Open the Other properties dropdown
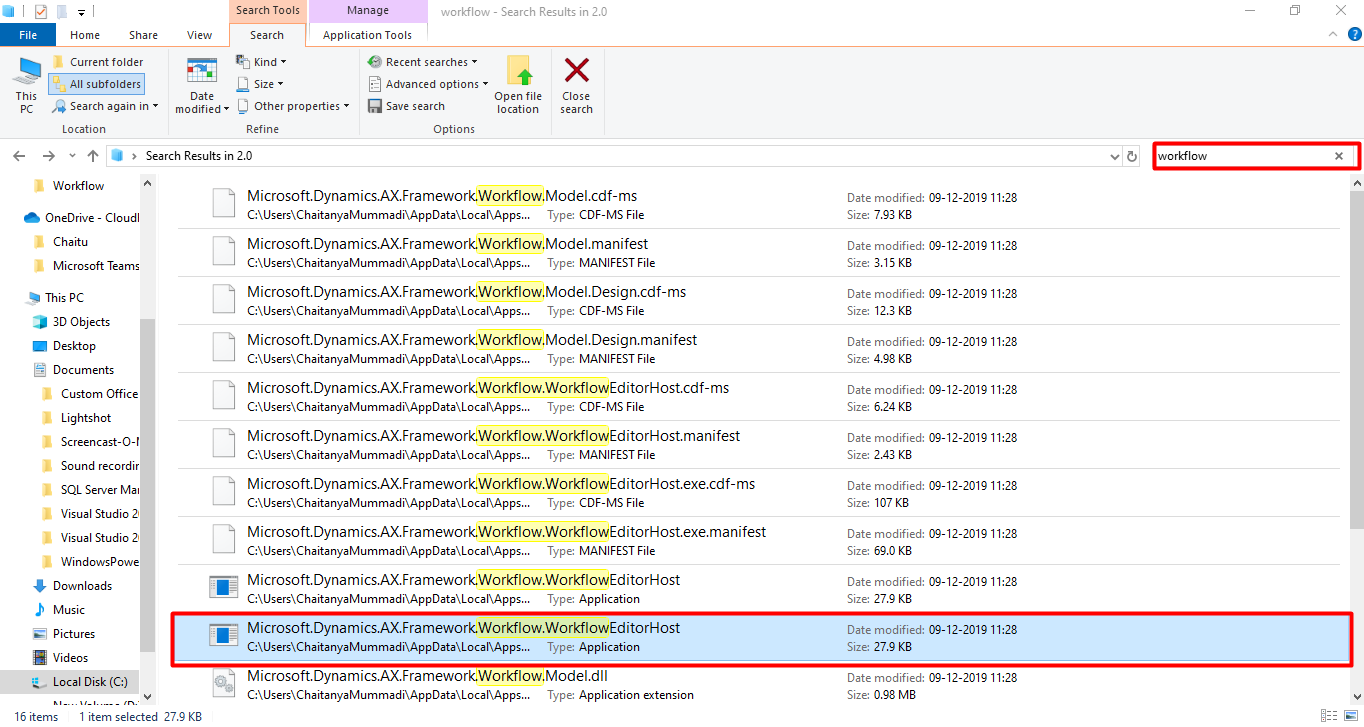1364x727 pixels. tap(293, 106)
